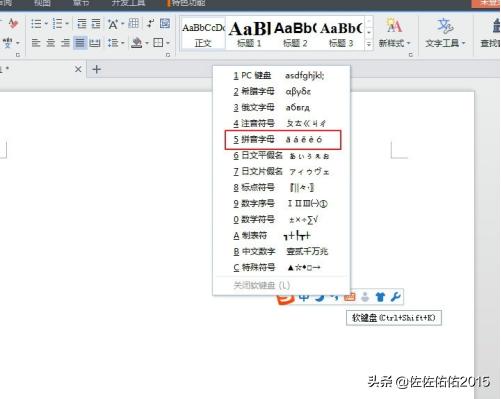Select 5 拼音字母 soft keyboard
The image size is (501, 399).
click(x=283, y=140)
